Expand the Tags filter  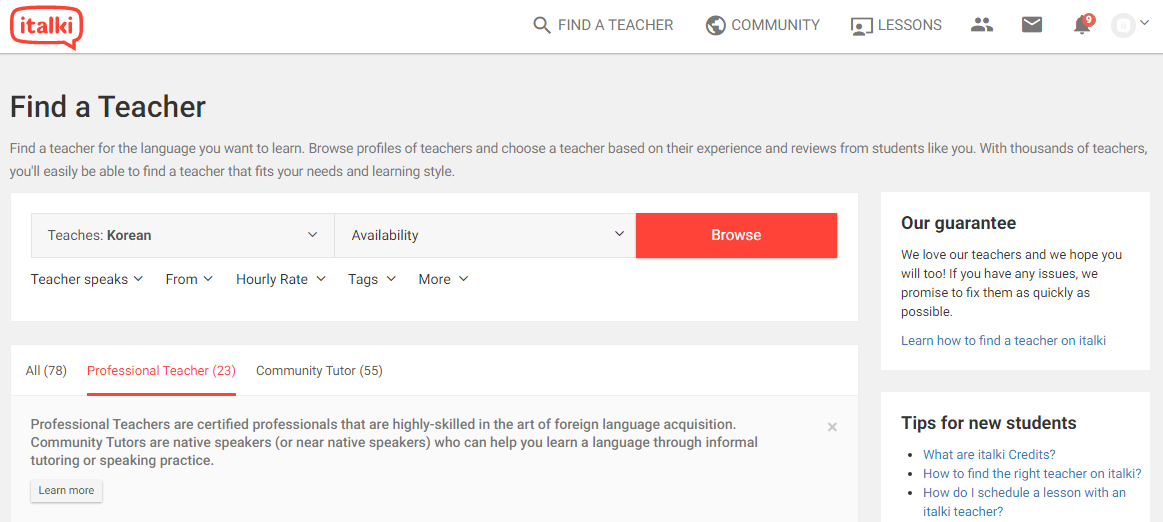pyautogui.click(x=372, y=280)
